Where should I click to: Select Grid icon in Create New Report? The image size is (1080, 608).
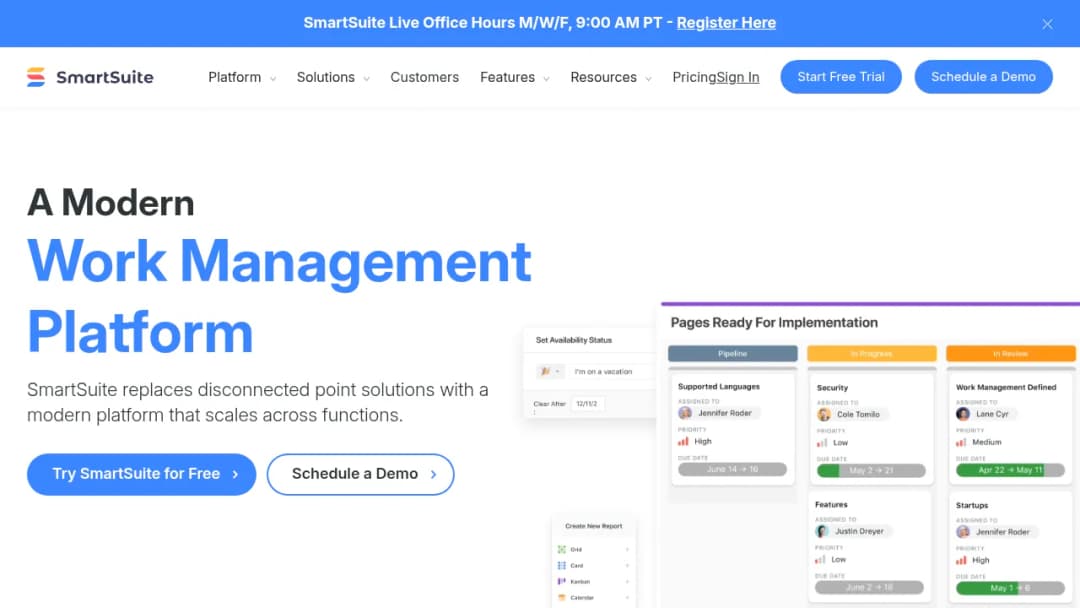coord(561,549)
